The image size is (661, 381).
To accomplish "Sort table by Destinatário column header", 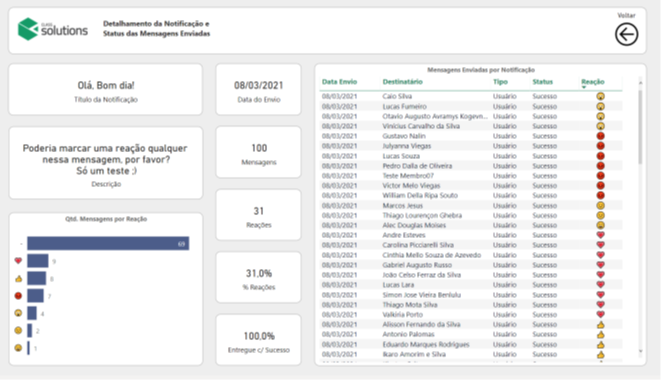I will [x=403, y=82].
